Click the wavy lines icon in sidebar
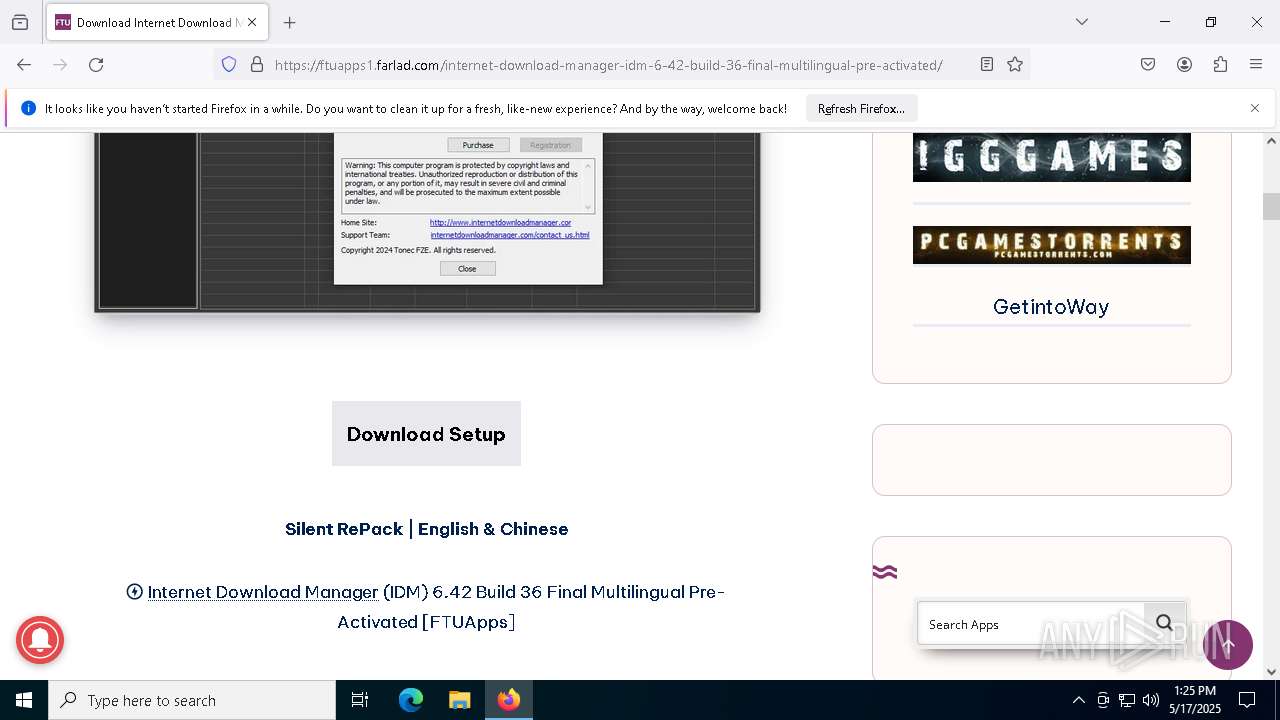 (884, 572)
